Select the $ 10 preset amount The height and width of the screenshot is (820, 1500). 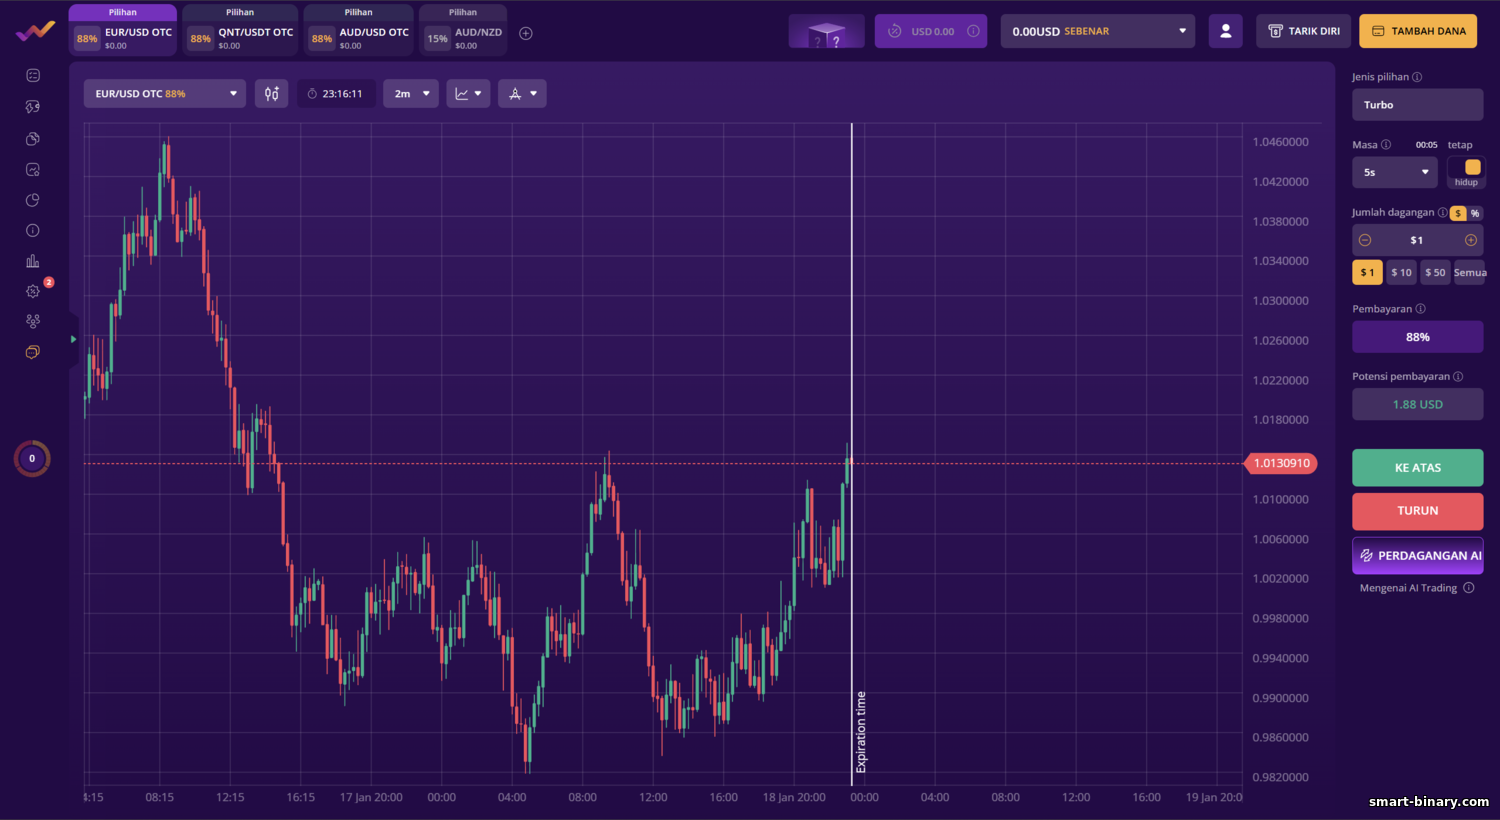pyautogui.click(x=1401, y=272)
